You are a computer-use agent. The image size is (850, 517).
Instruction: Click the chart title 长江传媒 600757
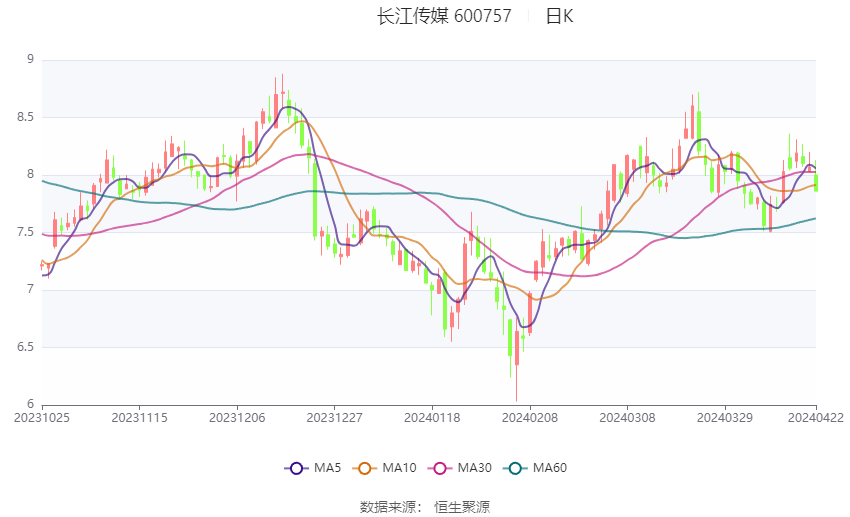(x=444, y=16)
